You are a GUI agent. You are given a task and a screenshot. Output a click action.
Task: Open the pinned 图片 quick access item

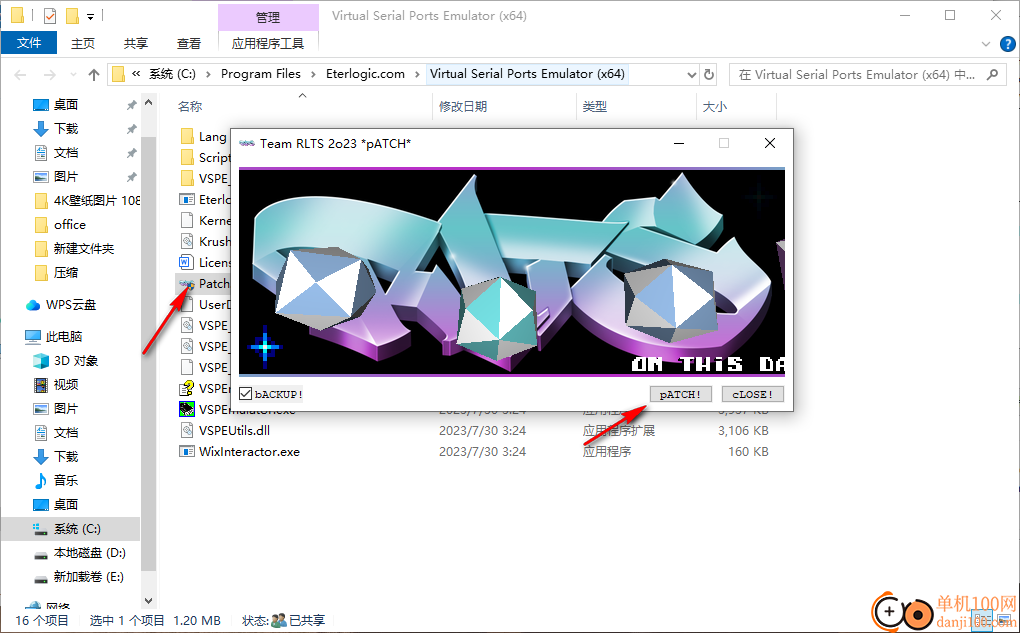pos(66,176)
